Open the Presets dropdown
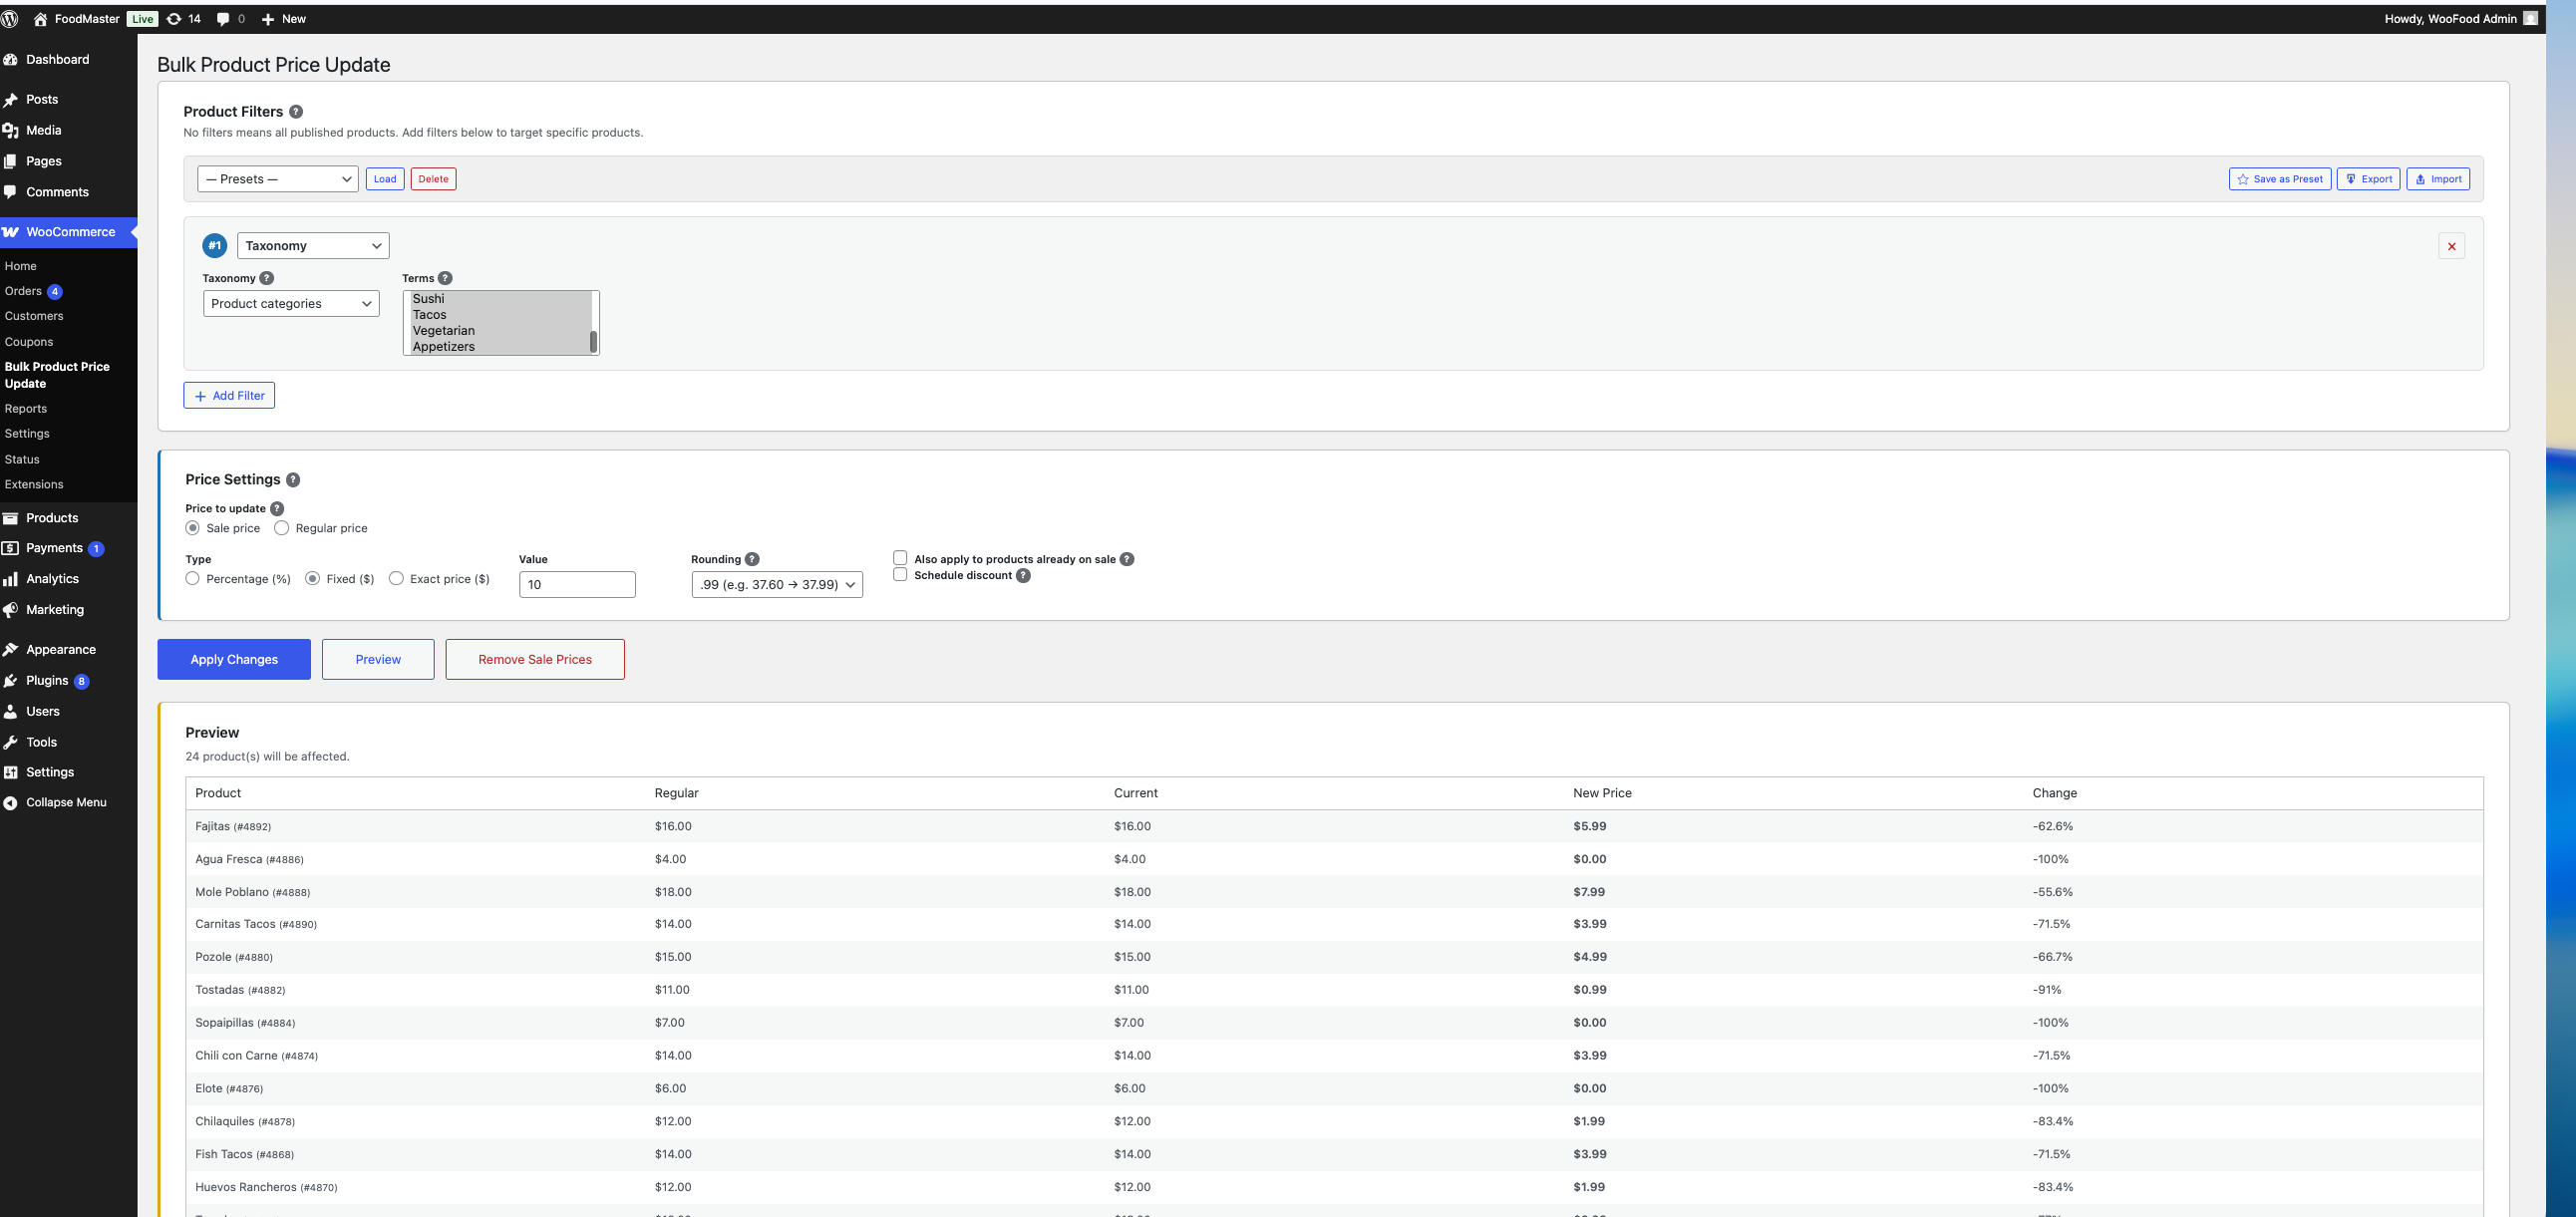2576x1217 pixels. click(278, 179)
